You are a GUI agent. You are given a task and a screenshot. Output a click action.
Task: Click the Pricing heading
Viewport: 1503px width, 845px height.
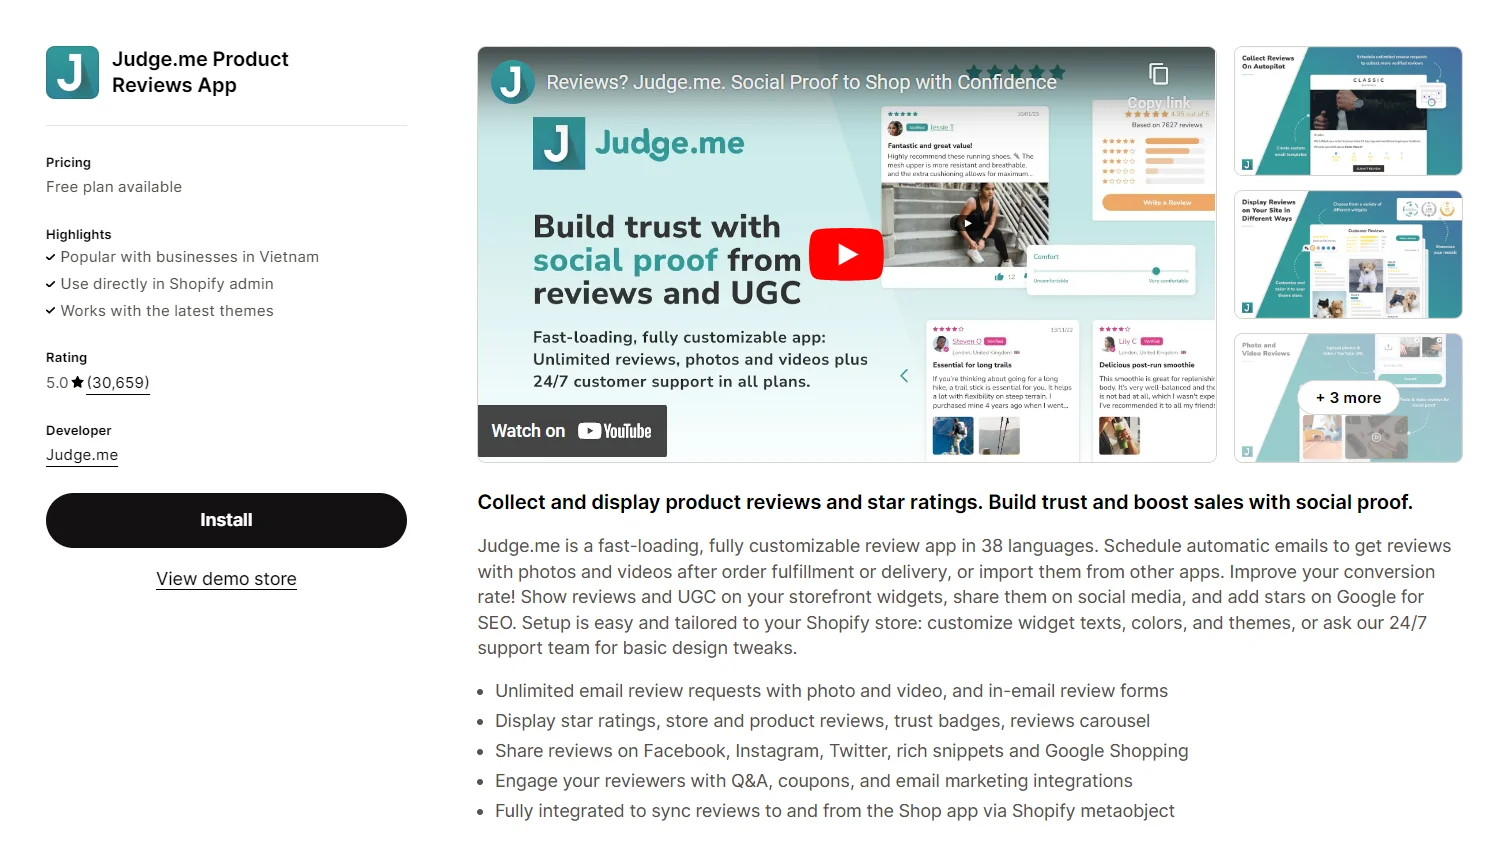[x=68, y=162]
